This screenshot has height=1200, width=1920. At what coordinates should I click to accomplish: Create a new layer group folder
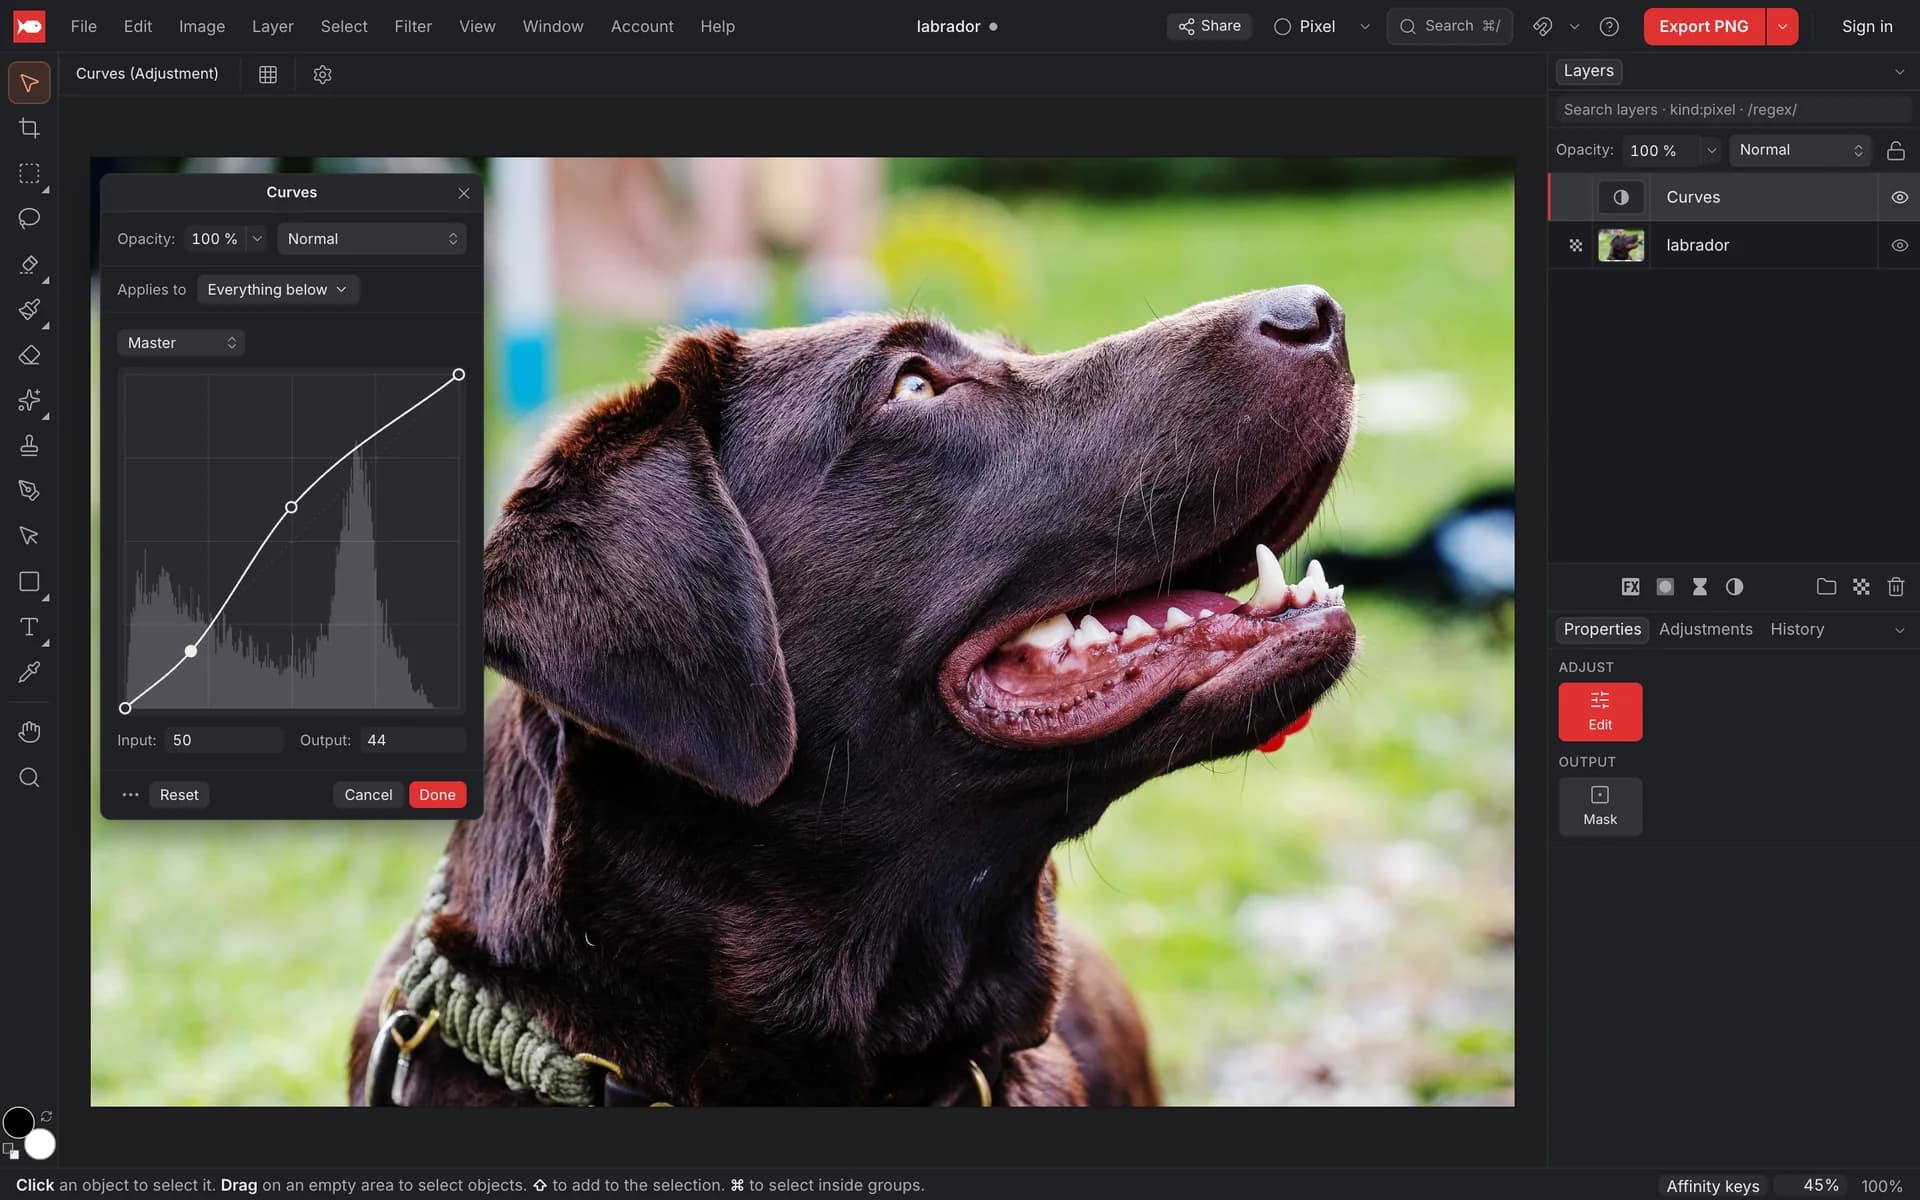1826,587
